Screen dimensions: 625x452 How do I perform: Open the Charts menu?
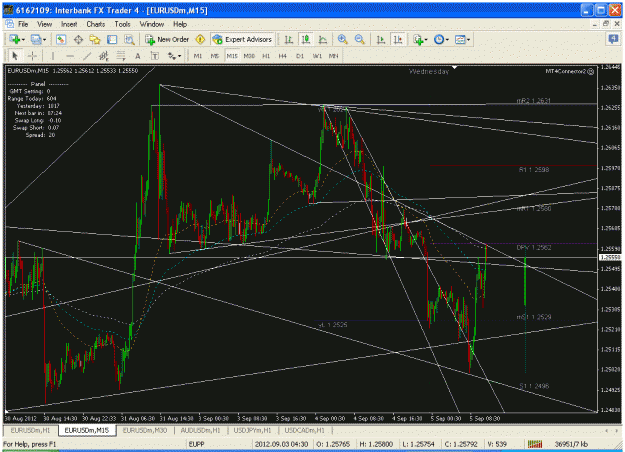tap(96, 24)
